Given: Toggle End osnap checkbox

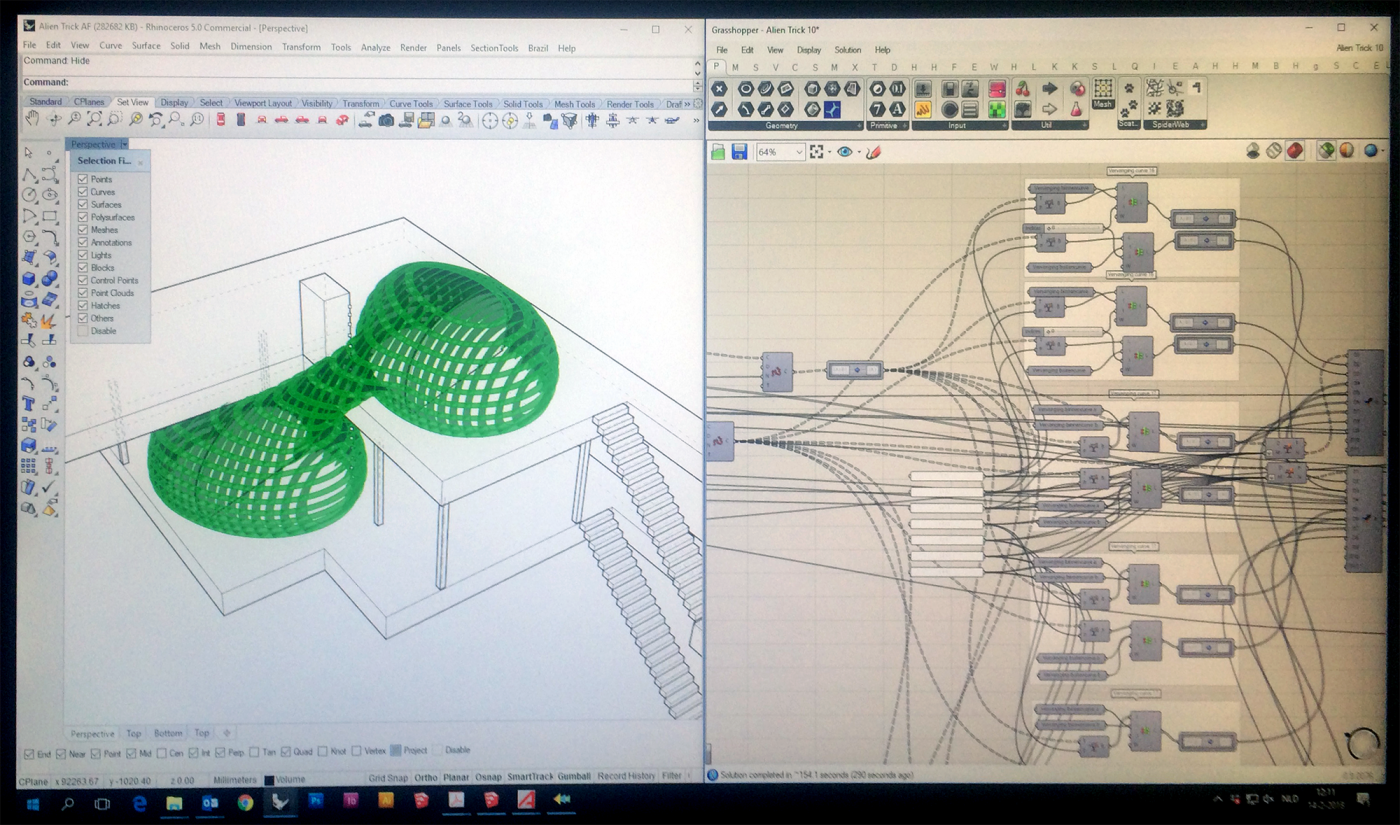Looking at the screenshot, I should [x=29, y=754].
